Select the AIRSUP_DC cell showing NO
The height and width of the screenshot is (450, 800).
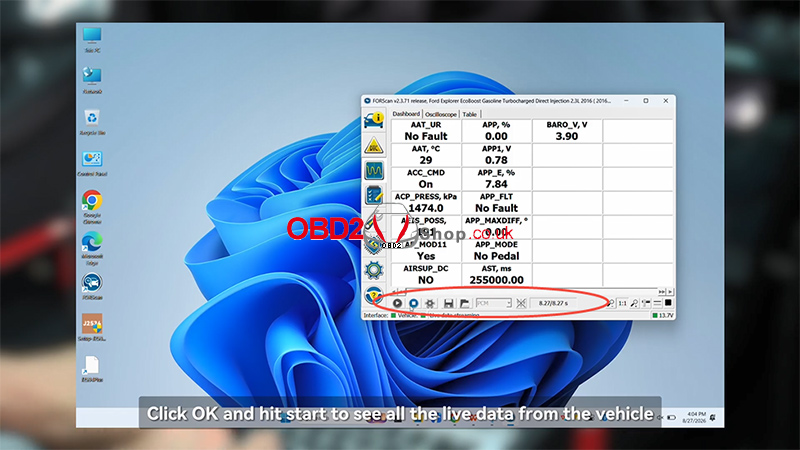point(426,275)
